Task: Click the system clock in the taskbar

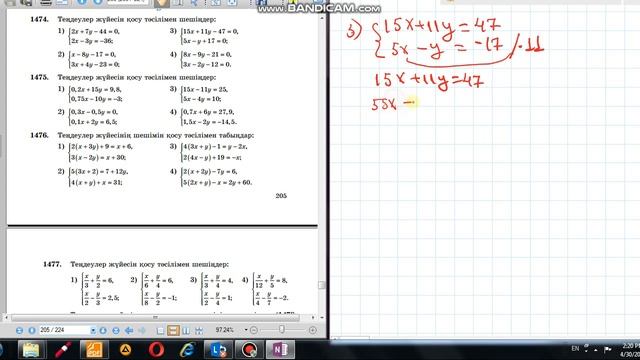Action: pyautogui.click(x=631, y=349)
